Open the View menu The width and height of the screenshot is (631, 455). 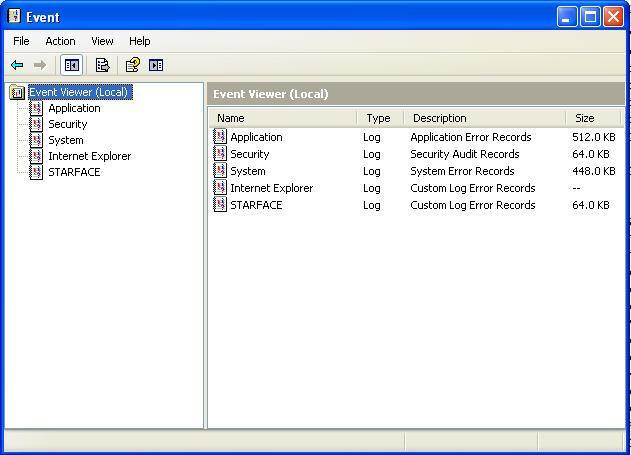[x=102, y=41]
